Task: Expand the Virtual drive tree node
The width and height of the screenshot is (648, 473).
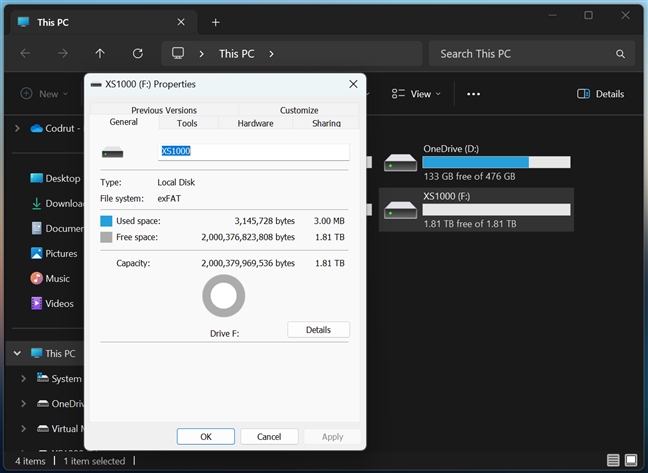Action: pos(24,429)
